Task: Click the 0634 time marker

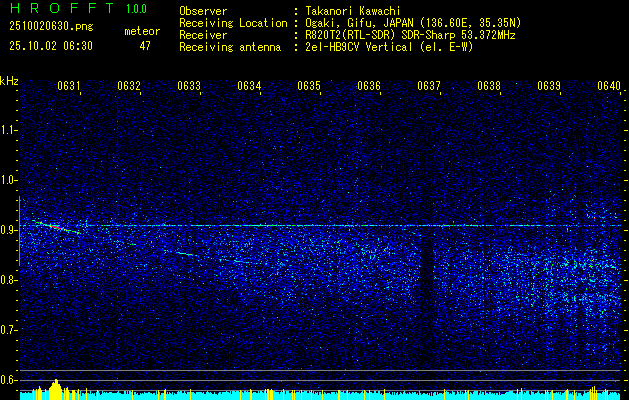Action: [x=249, y=86]
